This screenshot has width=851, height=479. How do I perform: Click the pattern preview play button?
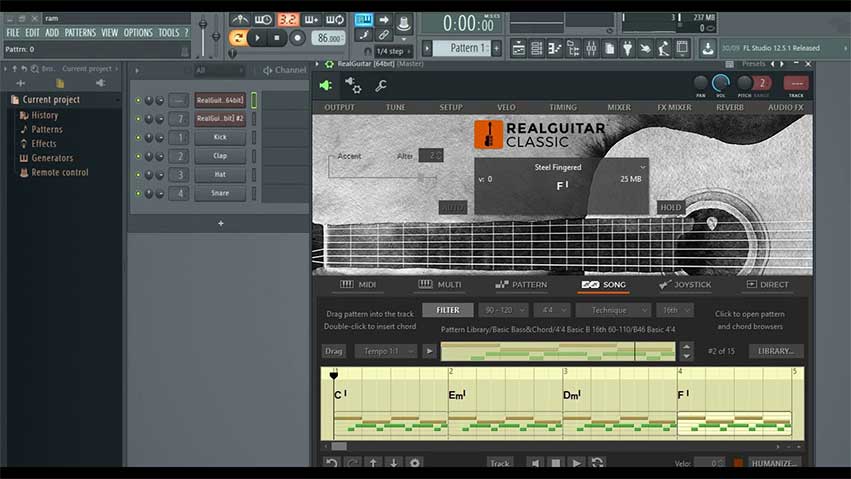point(429,351)
